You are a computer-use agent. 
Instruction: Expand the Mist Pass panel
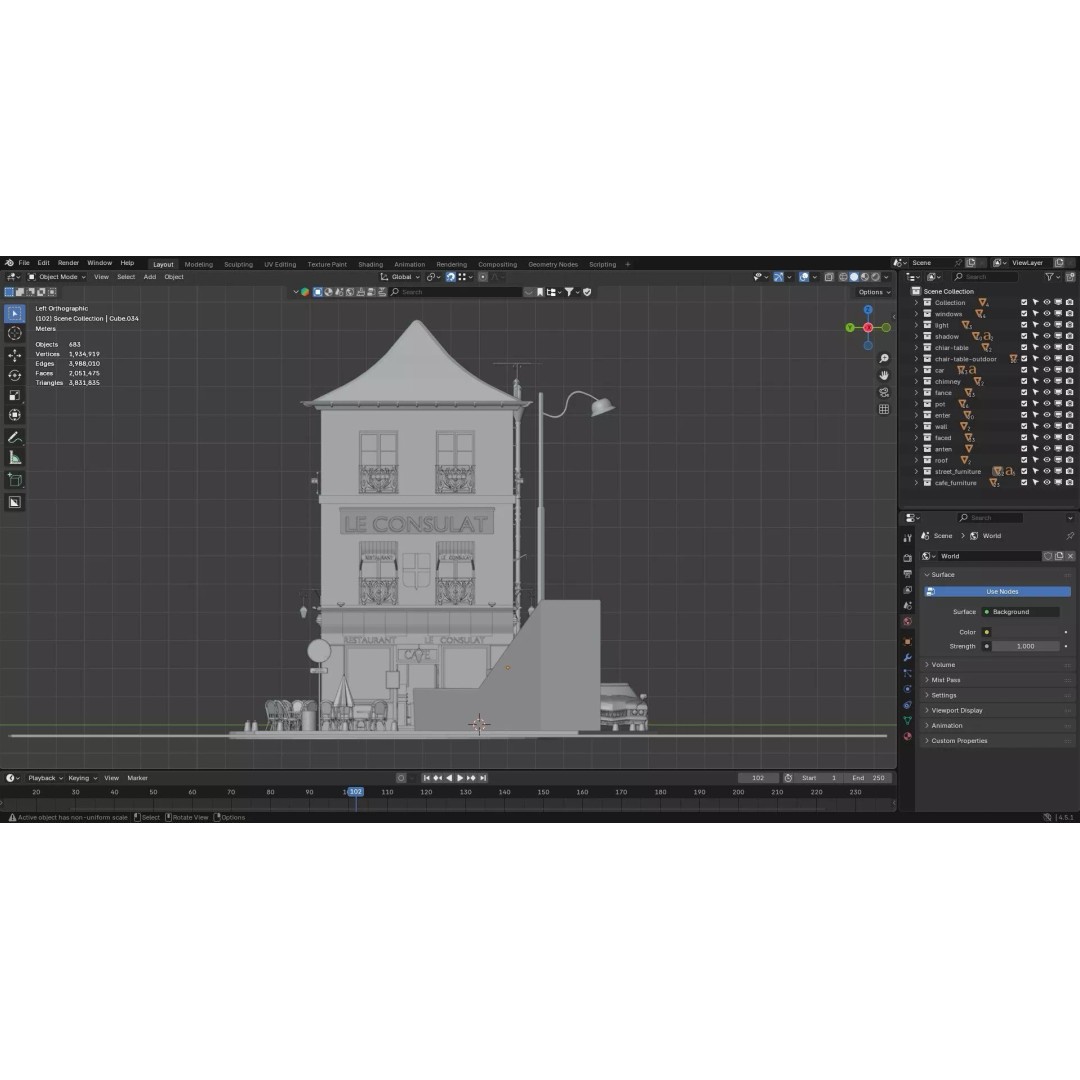(997, 680)
